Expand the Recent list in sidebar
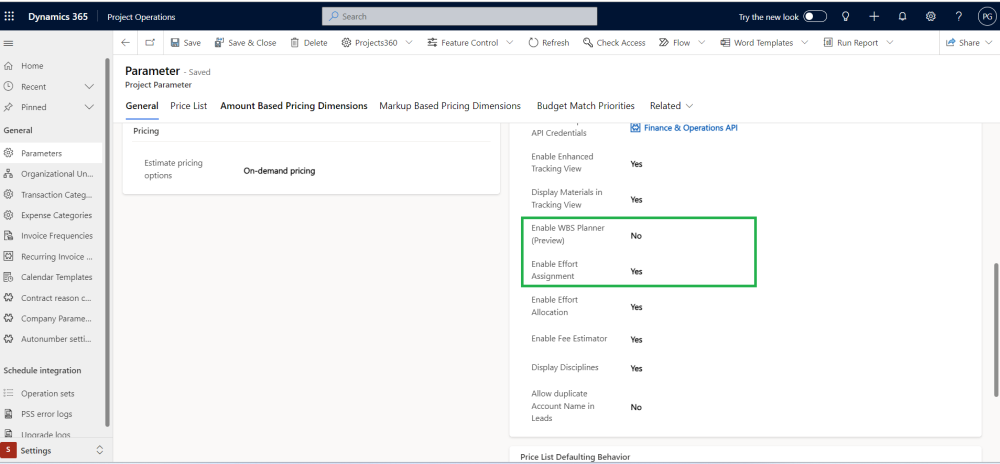Viewport: 1000px width, 464px height. 89,87
